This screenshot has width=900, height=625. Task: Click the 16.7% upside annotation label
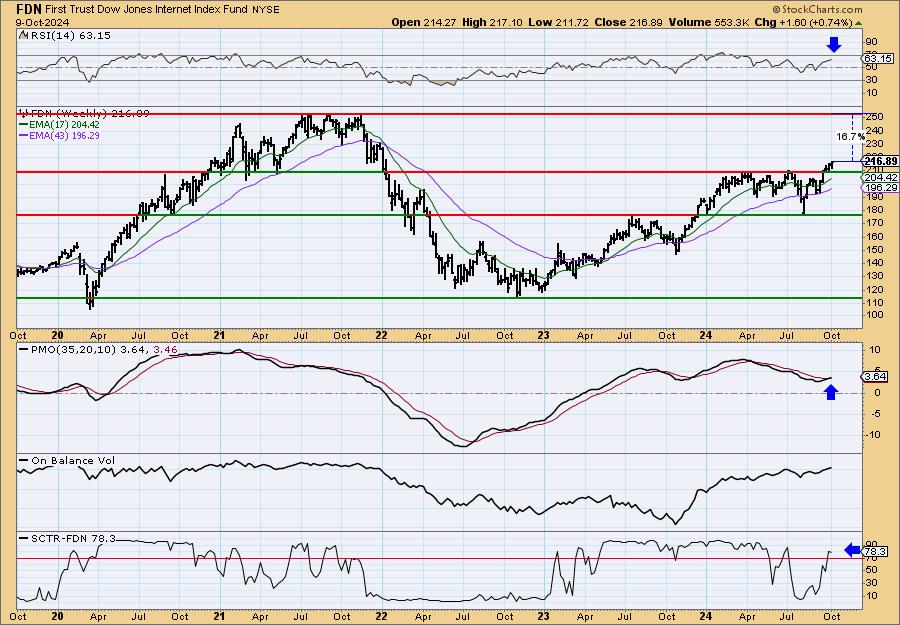click(851, 137)
